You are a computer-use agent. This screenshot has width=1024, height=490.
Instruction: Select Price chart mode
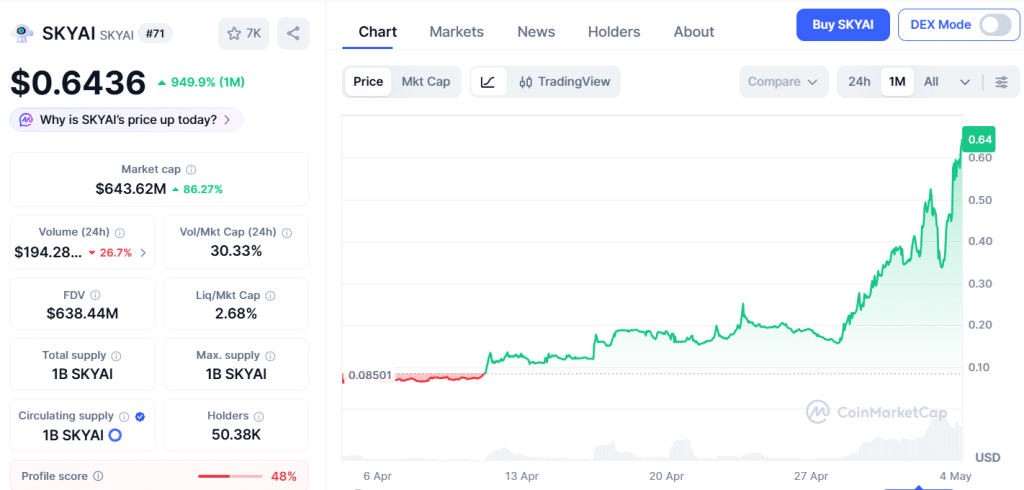[368, 82]
